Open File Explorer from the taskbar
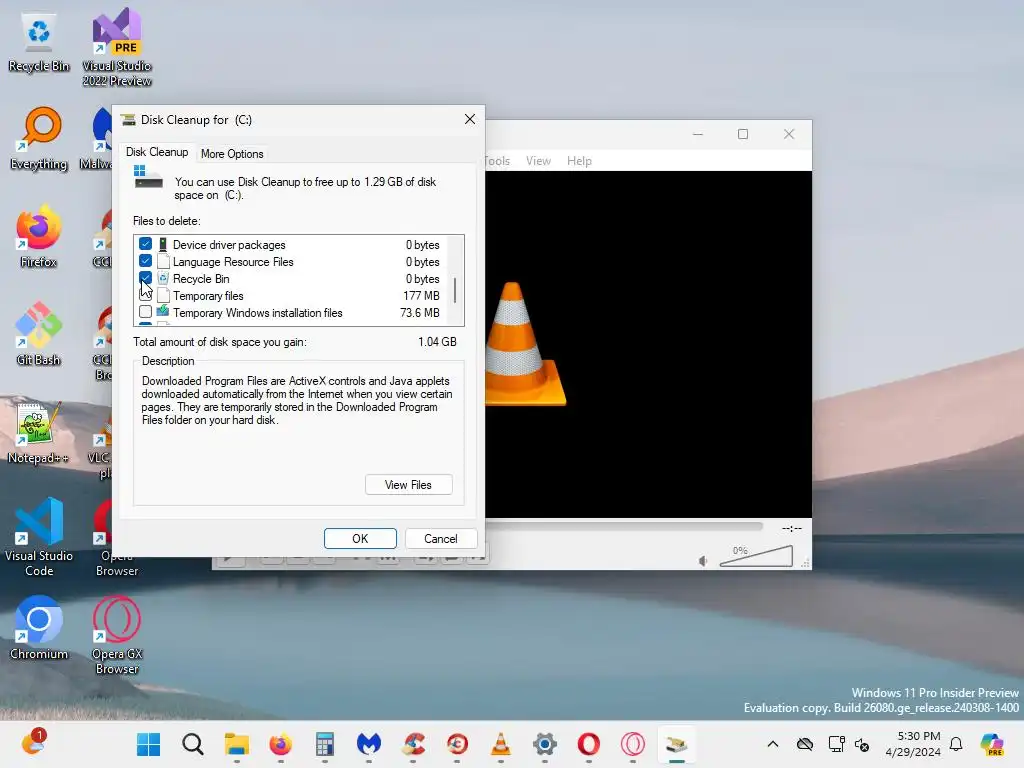This screenshot has height=768, width=1024. [x=236, y=744]
